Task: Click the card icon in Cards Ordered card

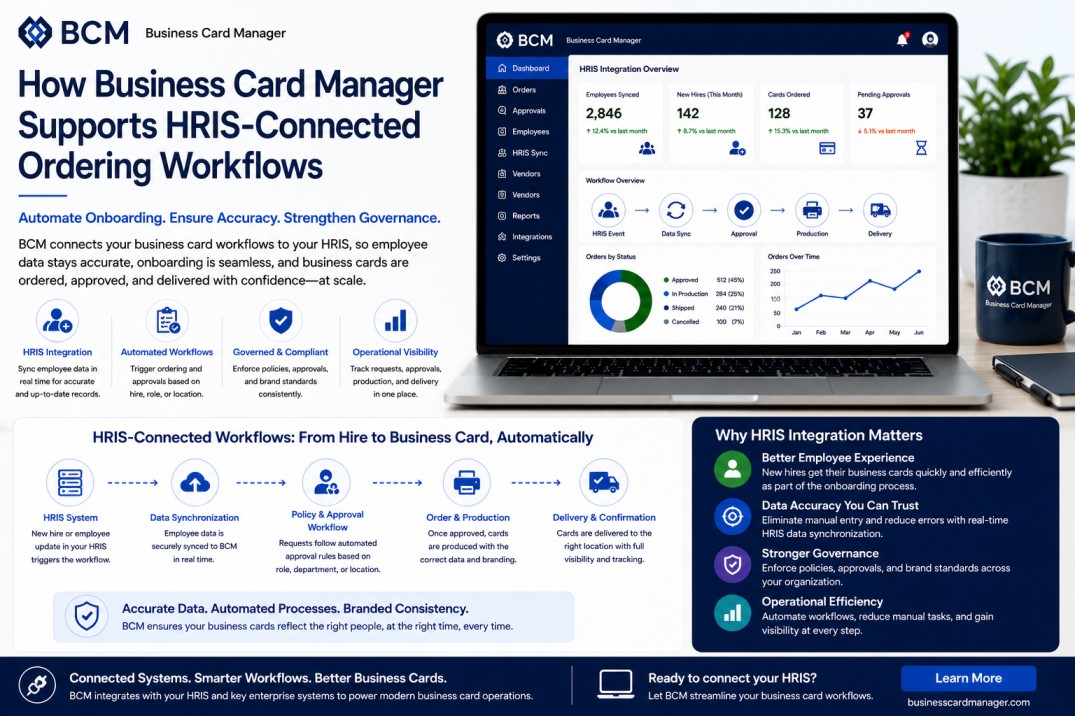Action: coord(828,148)
